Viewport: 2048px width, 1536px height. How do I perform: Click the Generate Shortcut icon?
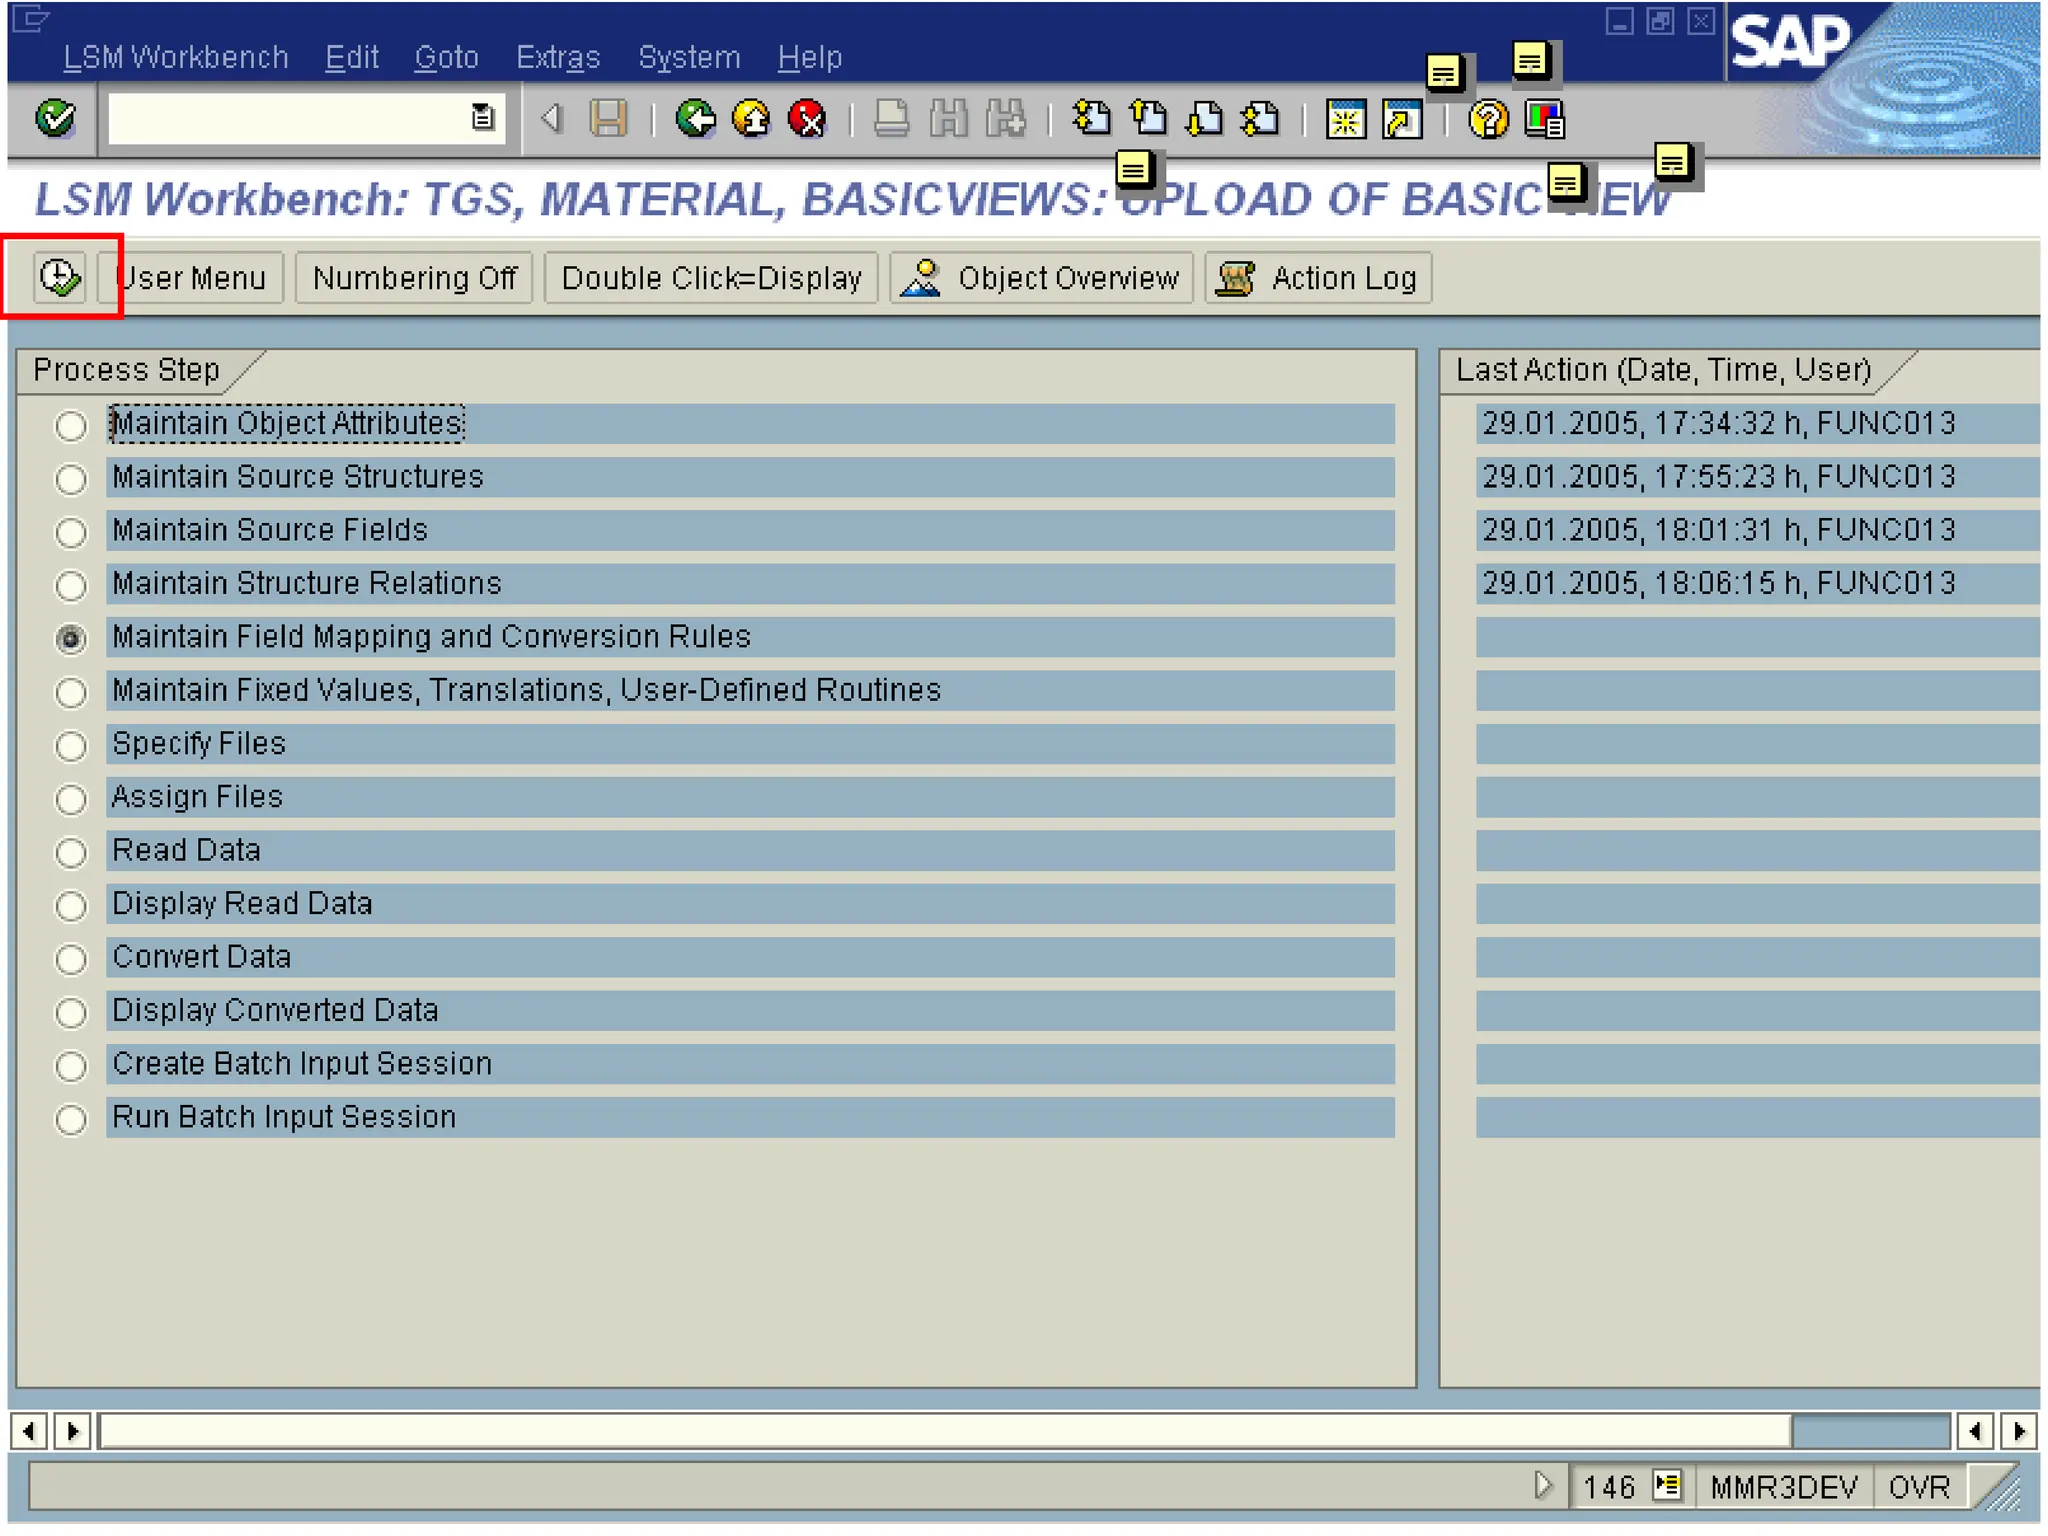1402,120
